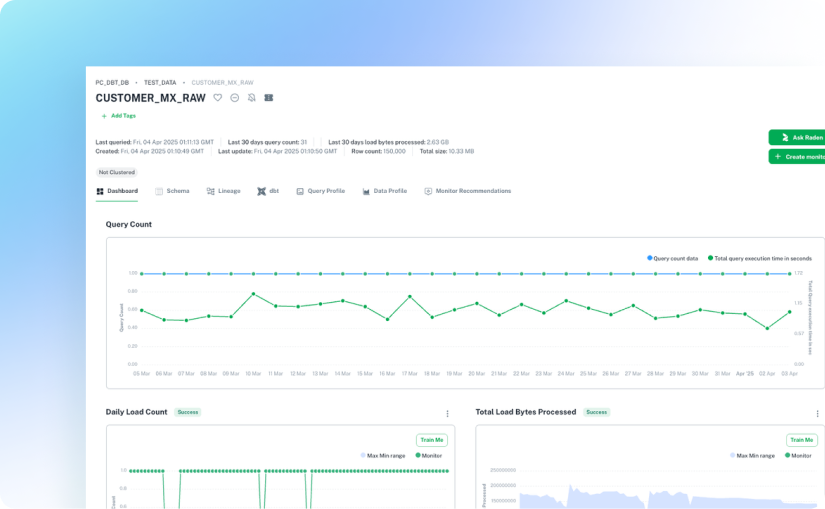Click the circled minus icon beside the title
This screenshot has height=509, width=825.
[x=235, y=98]
